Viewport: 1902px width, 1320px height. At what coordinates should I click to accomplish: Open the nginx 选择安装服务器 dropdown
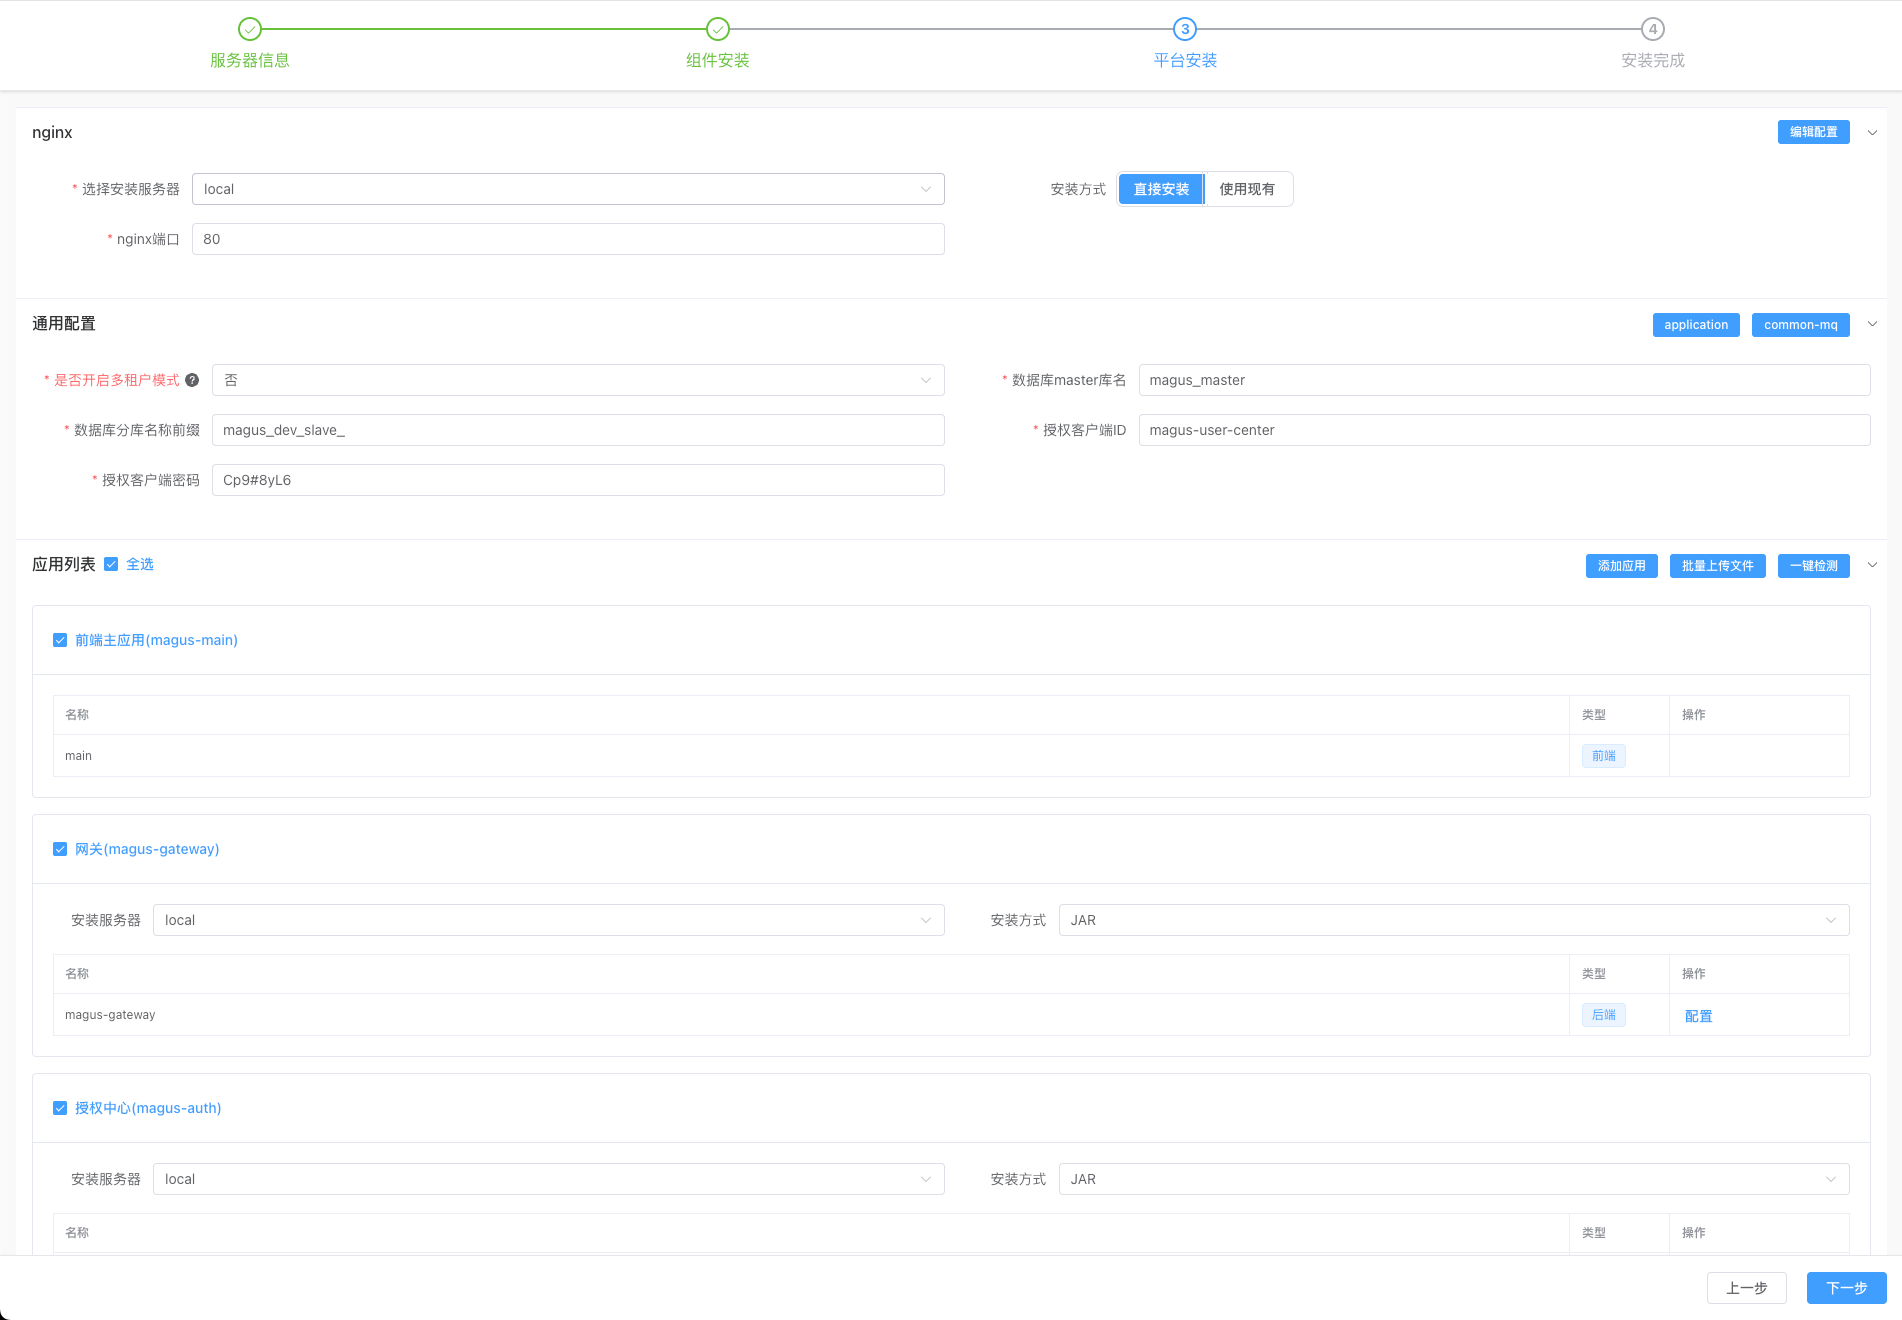click(567, 189)
